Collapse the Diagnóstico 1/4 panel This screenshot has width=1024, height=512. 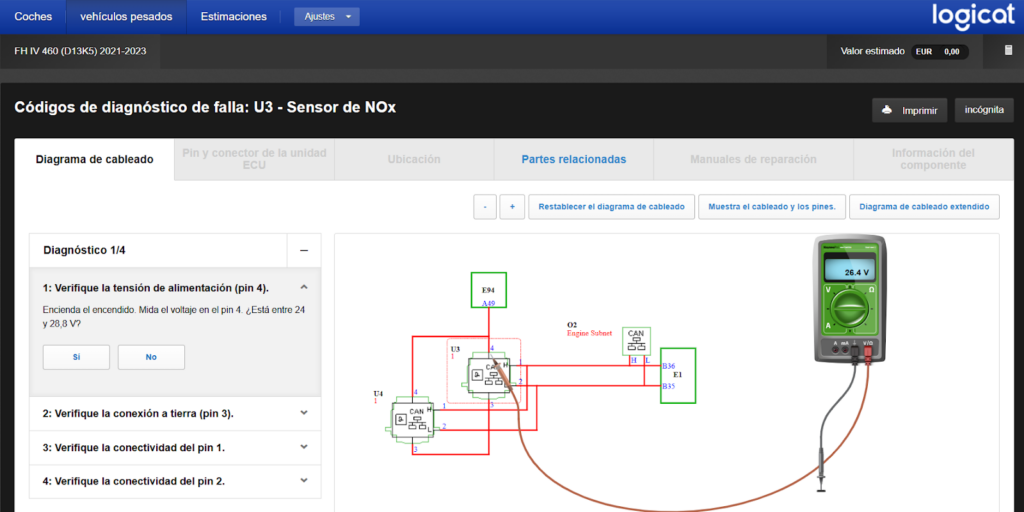304,250
